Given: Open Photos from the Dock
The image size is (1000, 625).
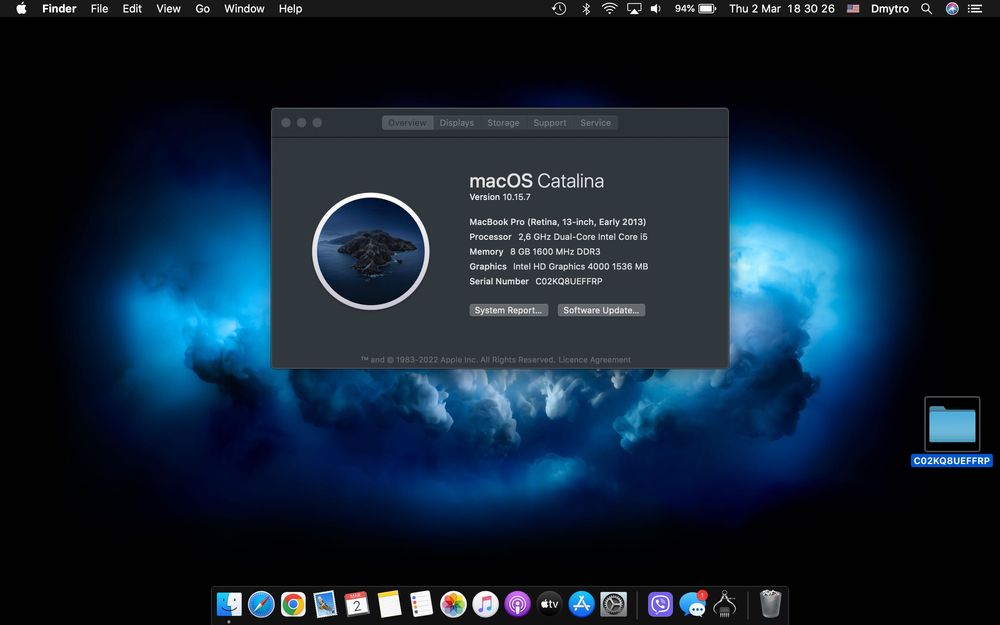Looking at the screenshot, I should pyautogui.click(x=453, y=603).
